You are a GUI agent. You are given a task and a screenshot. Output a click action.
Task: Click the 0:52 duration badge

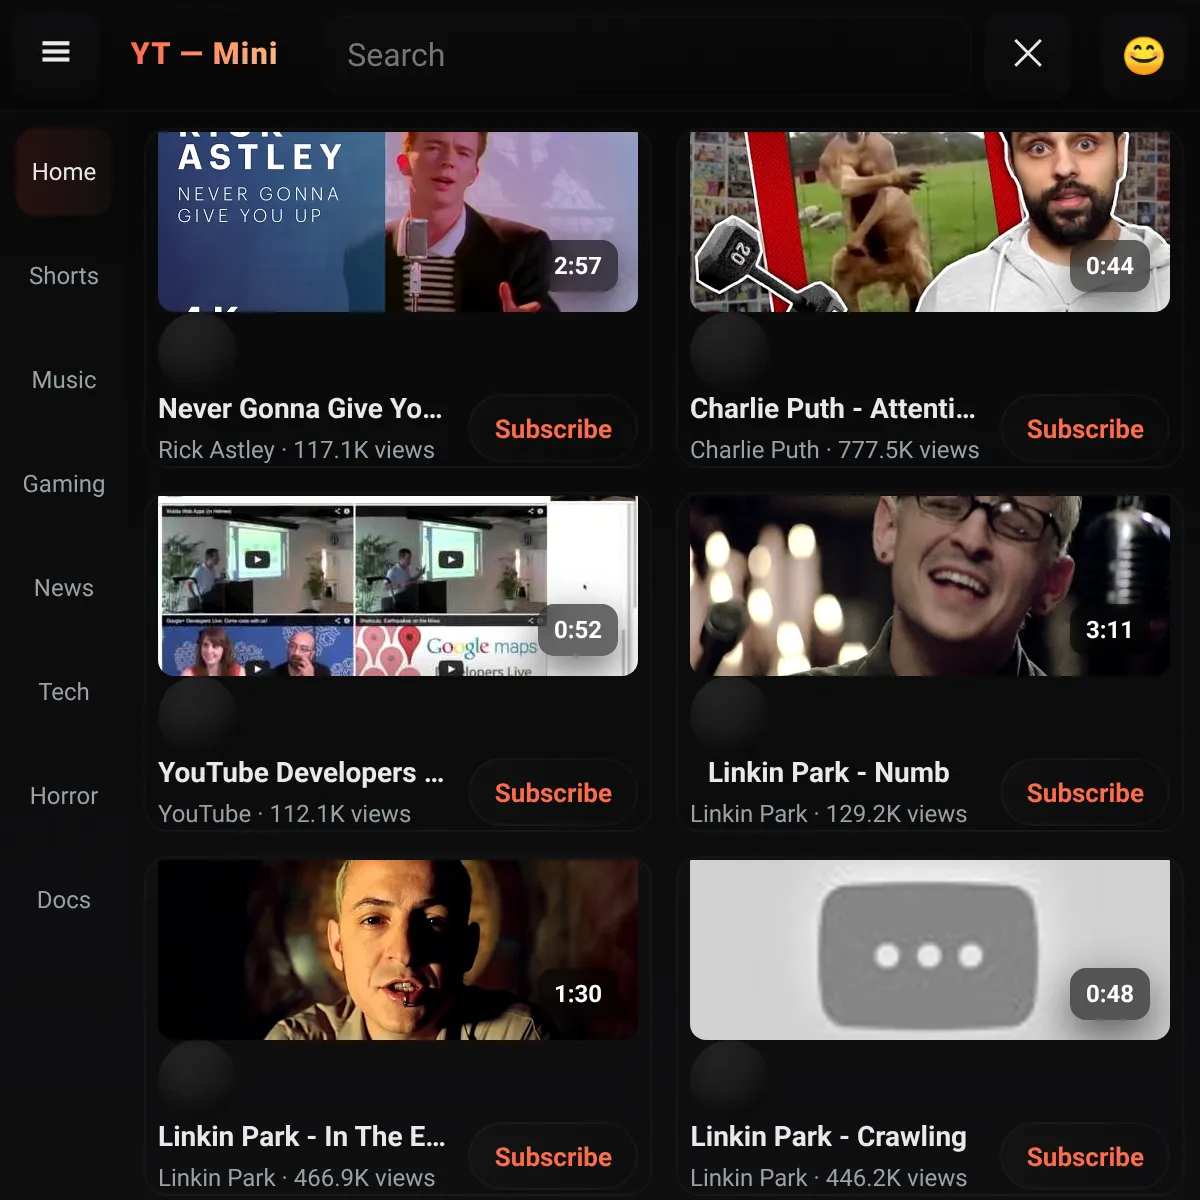tap(578, 630)
